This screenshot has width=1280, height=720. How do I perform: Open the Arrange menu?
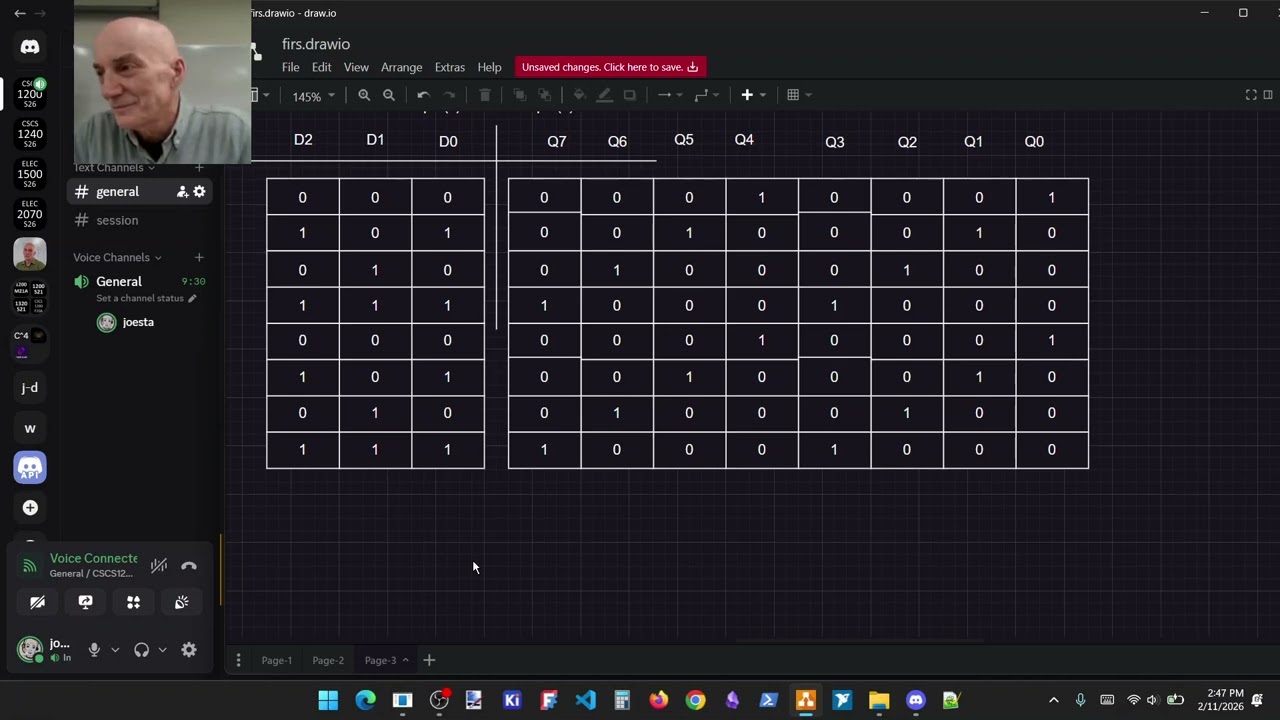coord(401,67)
